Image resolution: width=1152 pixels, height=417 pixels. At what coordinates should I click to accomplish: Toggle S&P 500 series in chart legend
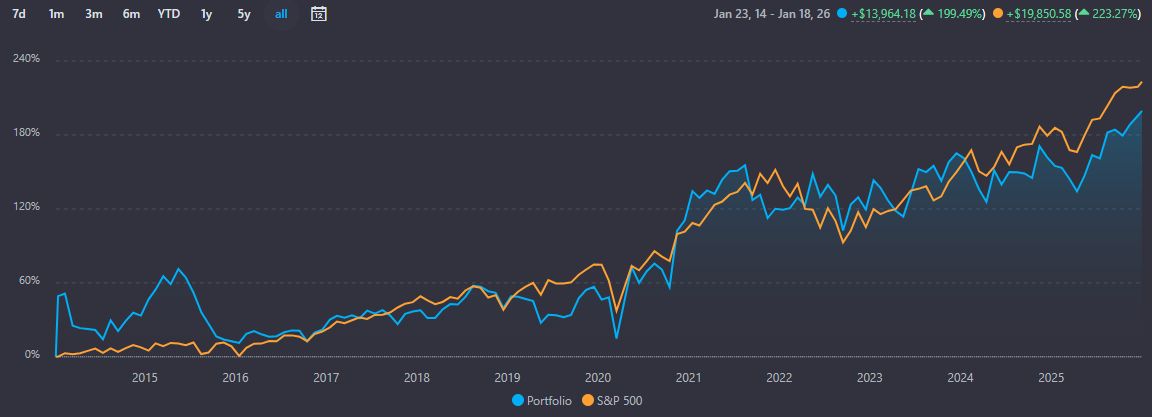(x=614, y=400)
